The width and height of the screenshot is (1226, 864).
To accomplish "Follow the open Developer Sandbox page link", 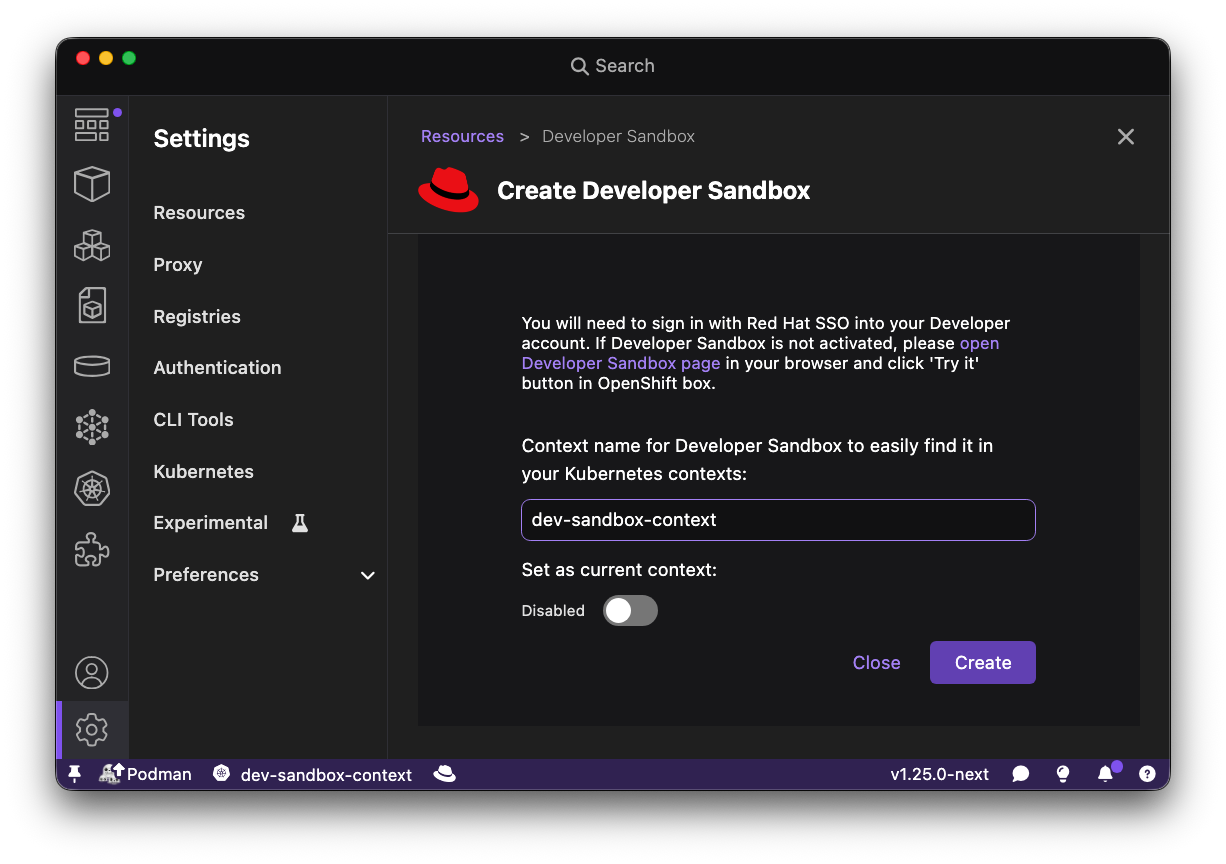I will (760, 353).
